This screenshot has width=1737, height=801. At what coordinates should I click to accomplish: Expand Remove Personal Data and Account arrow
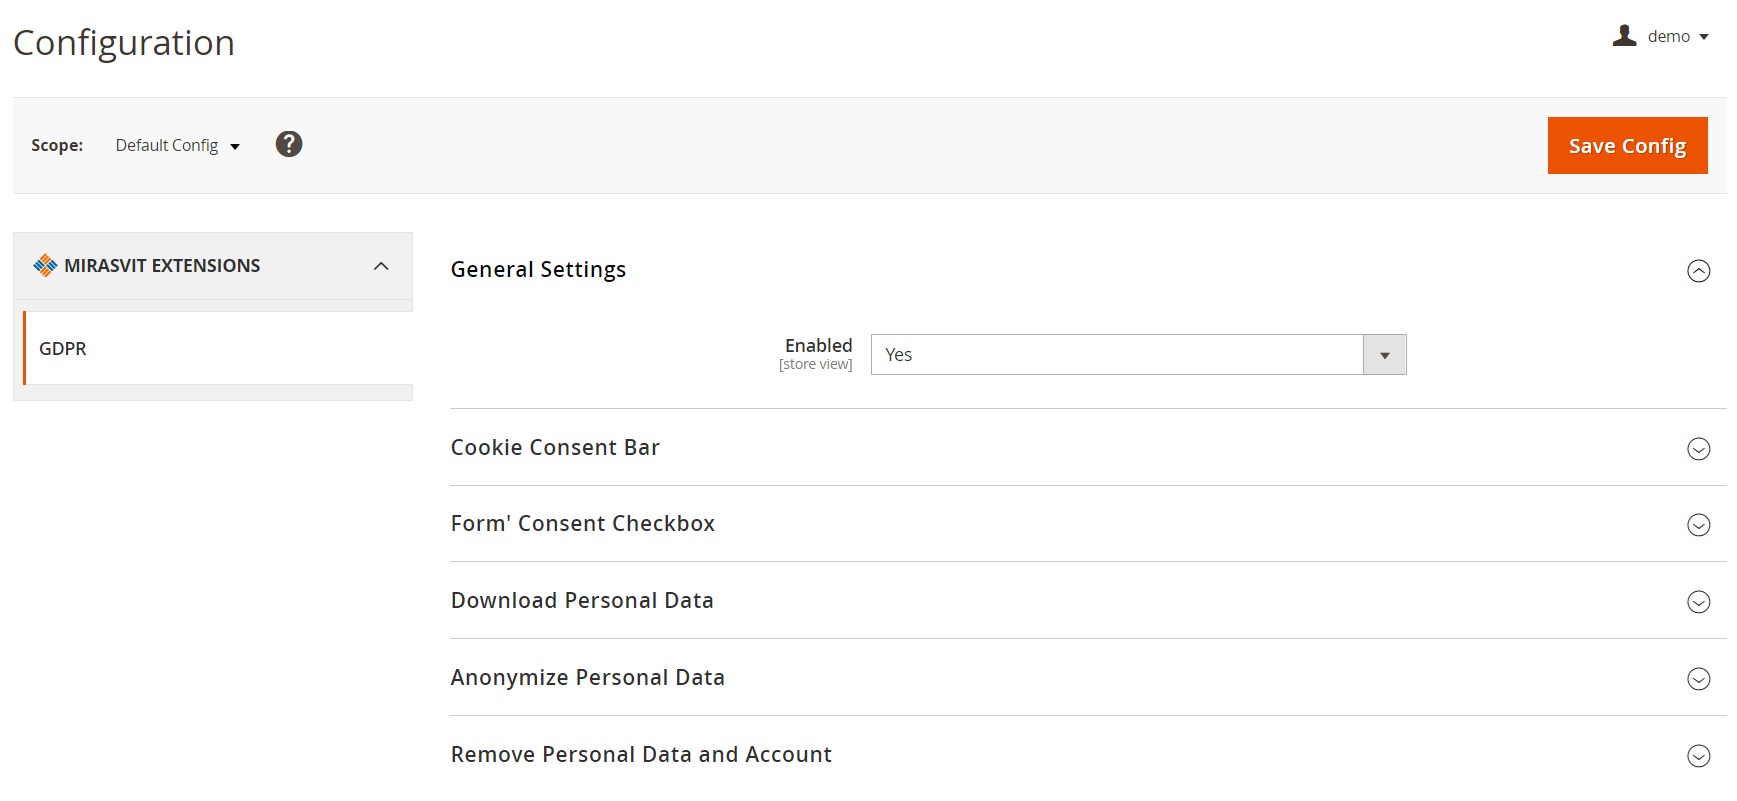pyautogui.click(x=1698, y=756)
